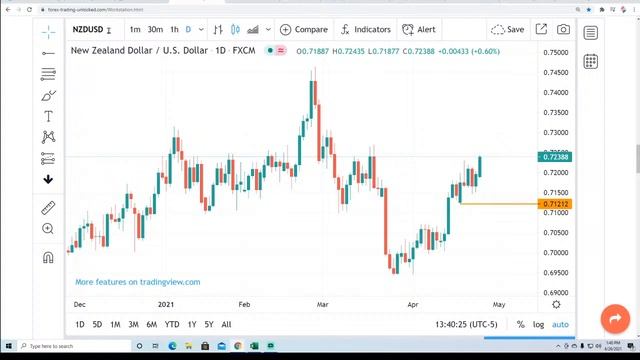Set date range to 5Y
This screenshot has height=360, width=640.
click(209, 324)
